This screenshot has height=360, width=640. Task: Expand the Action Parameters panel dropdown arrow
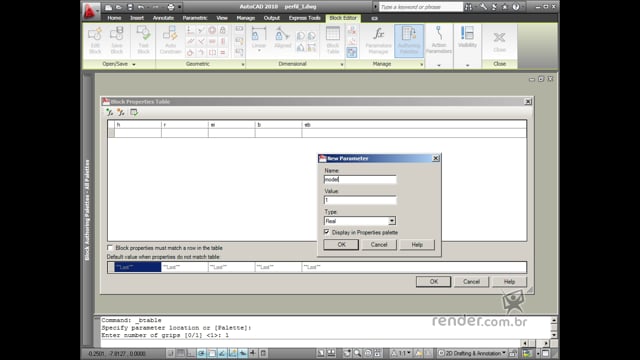(x=439, y=65)
